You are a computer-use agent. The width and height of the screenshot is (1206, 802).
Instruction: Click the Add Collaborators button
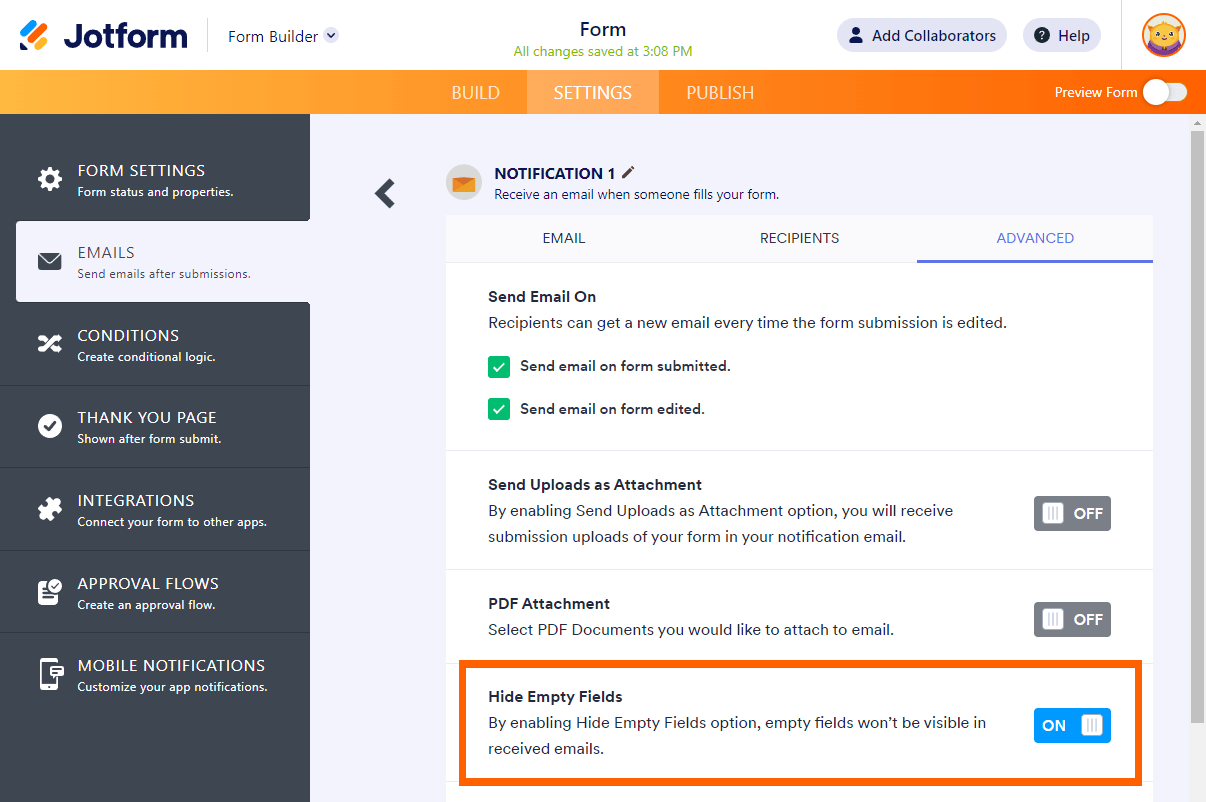pos(921,36)
